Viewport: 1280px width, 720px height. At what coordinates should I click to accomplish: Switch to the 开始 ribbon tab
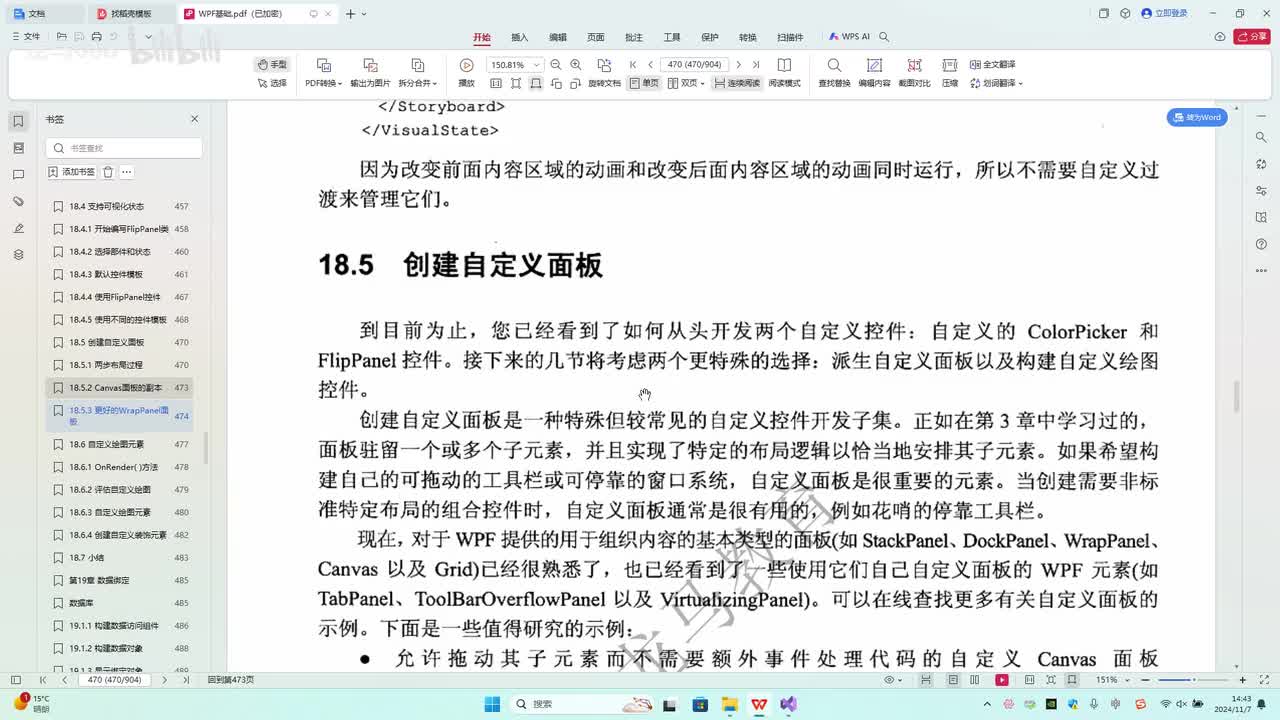[x=482, y=37]
